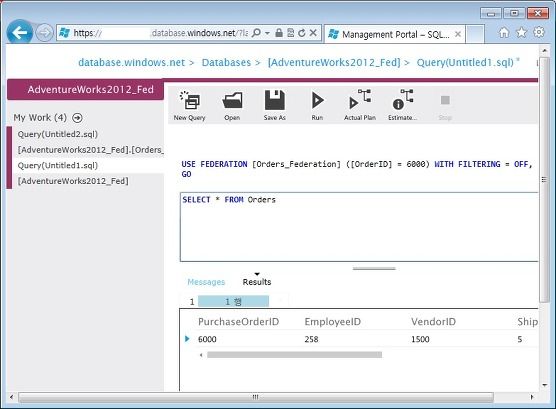
Task: Click bottom scrollbar left arrow
Action: coord(11,397)
